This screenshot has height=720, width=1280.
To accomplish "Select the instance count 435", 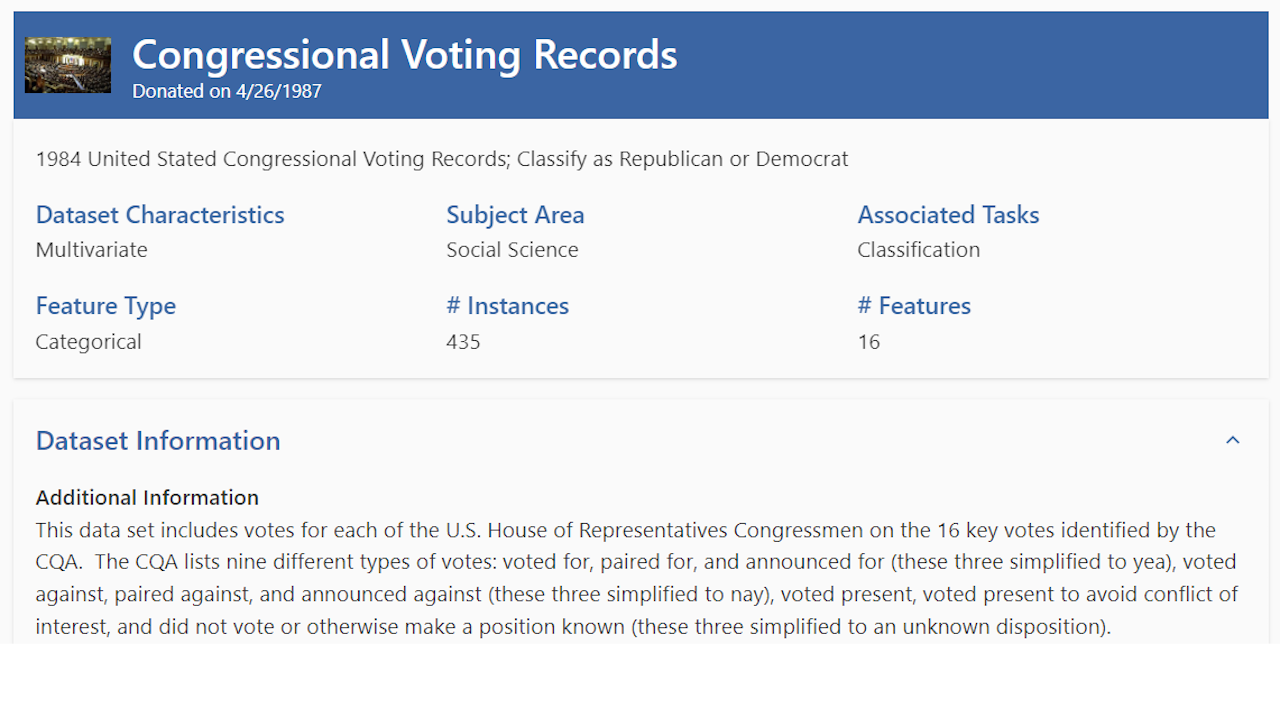I will click(463, 341).
